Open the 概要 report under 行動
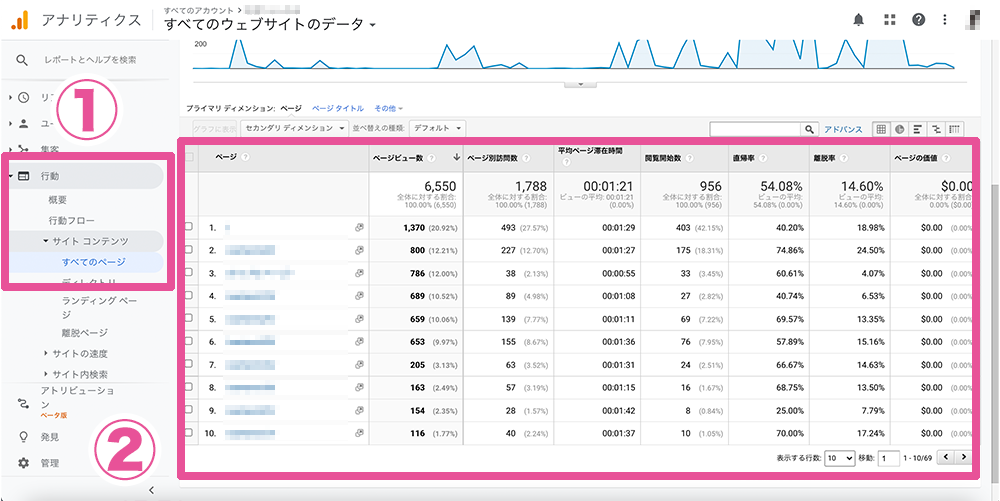The height and width of the screenshot is (501, 1000). point(57,200)
